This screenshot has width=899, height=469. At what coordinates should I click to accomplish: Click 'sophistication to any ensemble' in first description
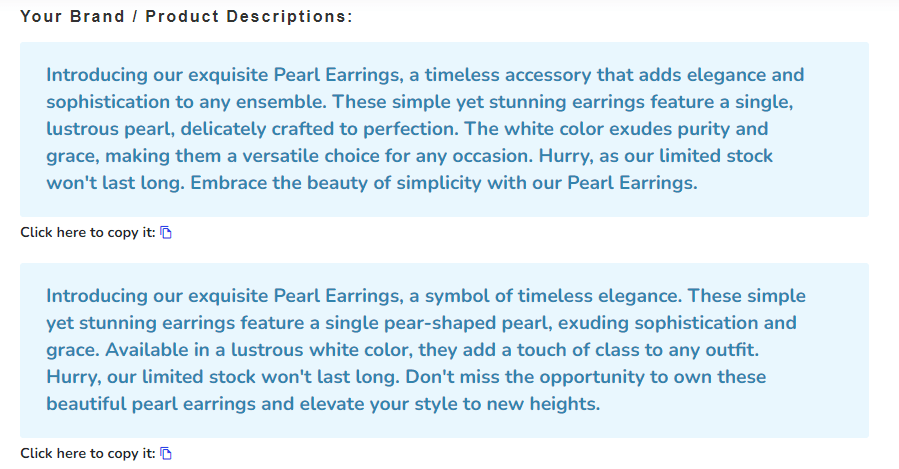(186, 102)
